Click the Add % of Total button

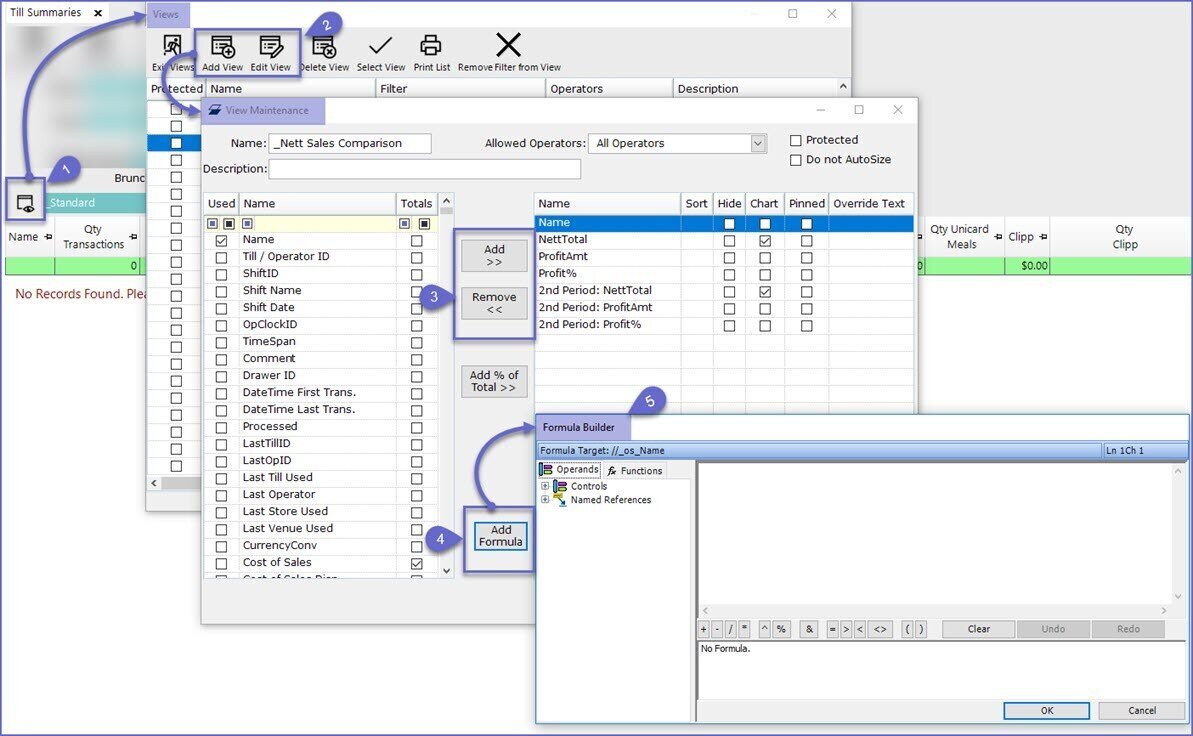(494, 381)
